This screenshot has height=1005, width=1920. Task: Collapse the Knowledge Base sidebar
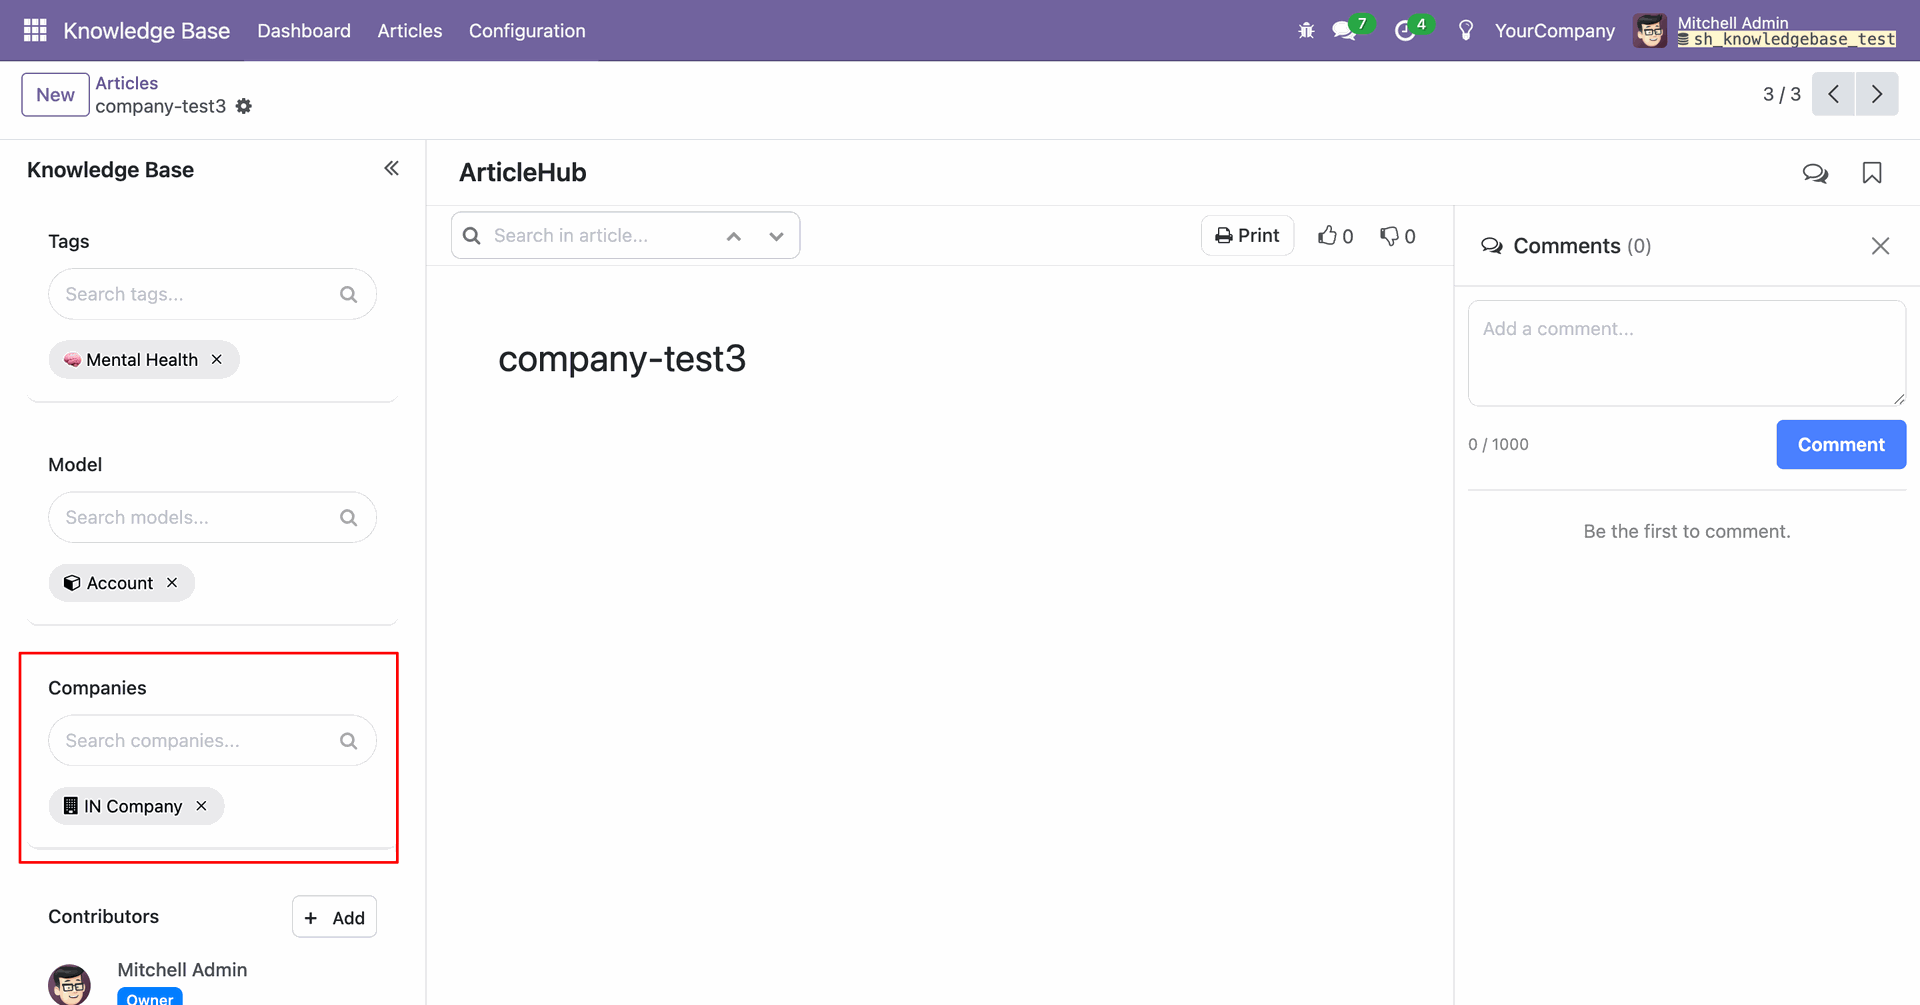pos(391,169)
